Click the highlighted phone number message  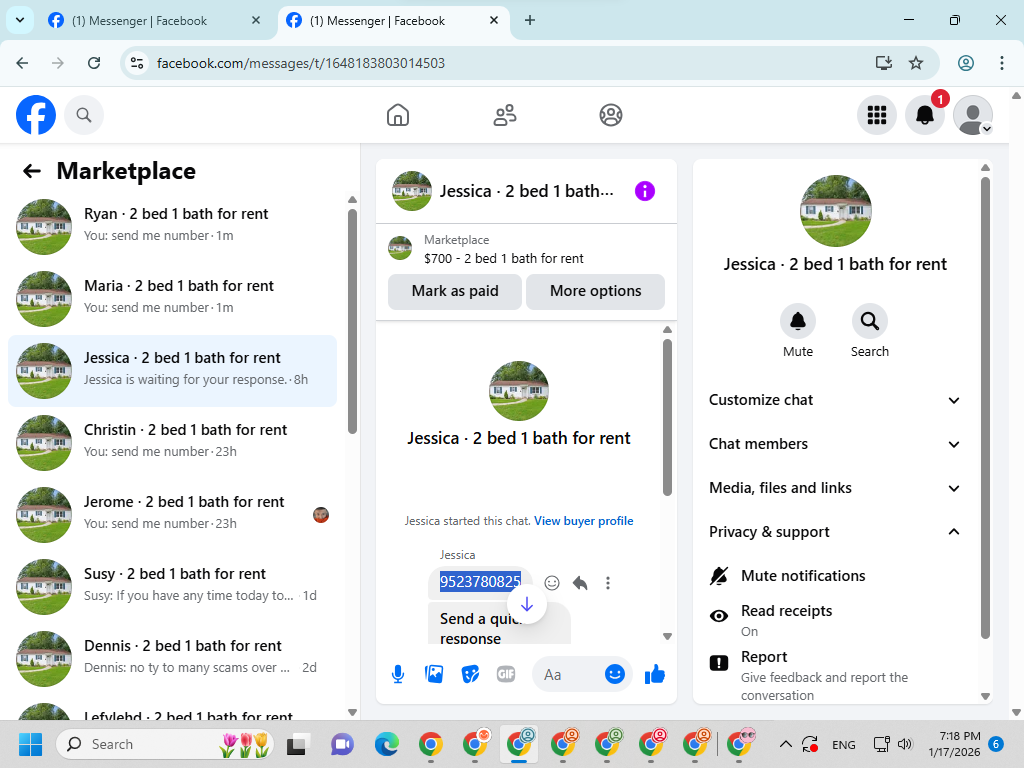click(480, 581)
